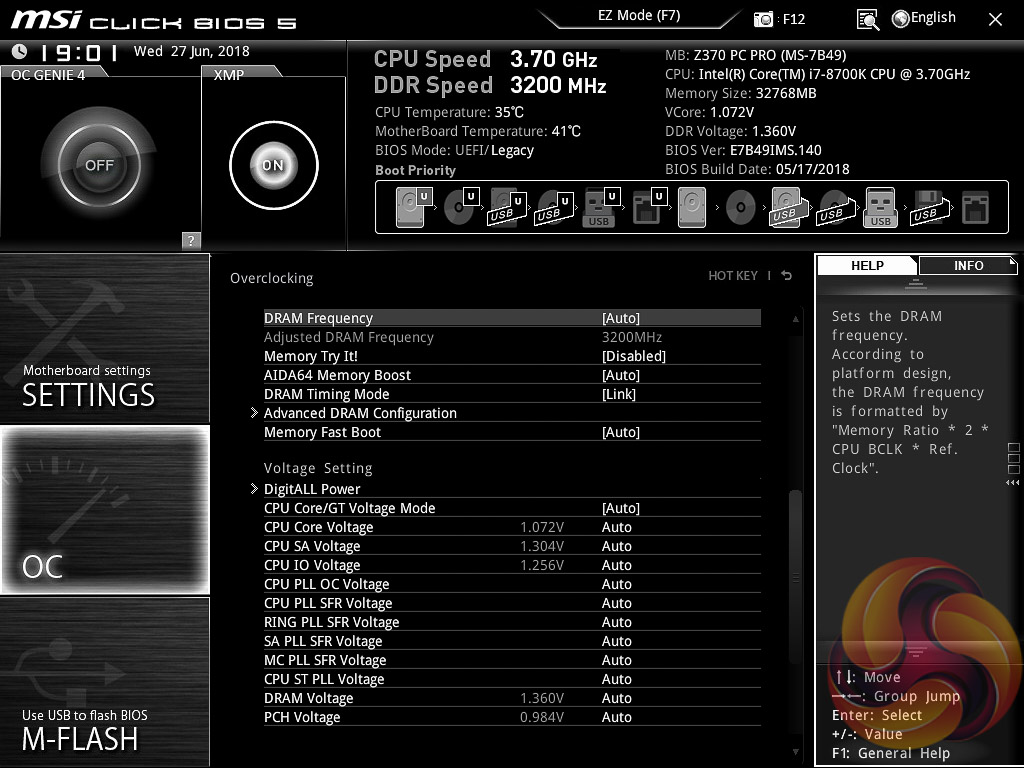Change CPU Core/GT Voltage Mode [Auto]
This screenshot has width=1024, height=768.
pyautogui.click(x=512, y=507)
